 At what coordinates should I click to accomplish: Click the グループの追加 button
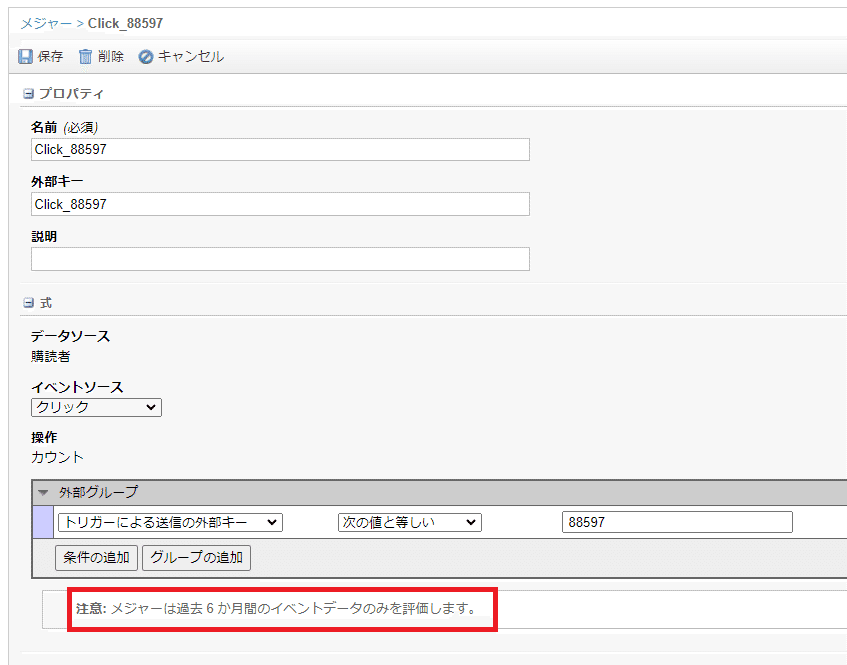tap(196, 557)
